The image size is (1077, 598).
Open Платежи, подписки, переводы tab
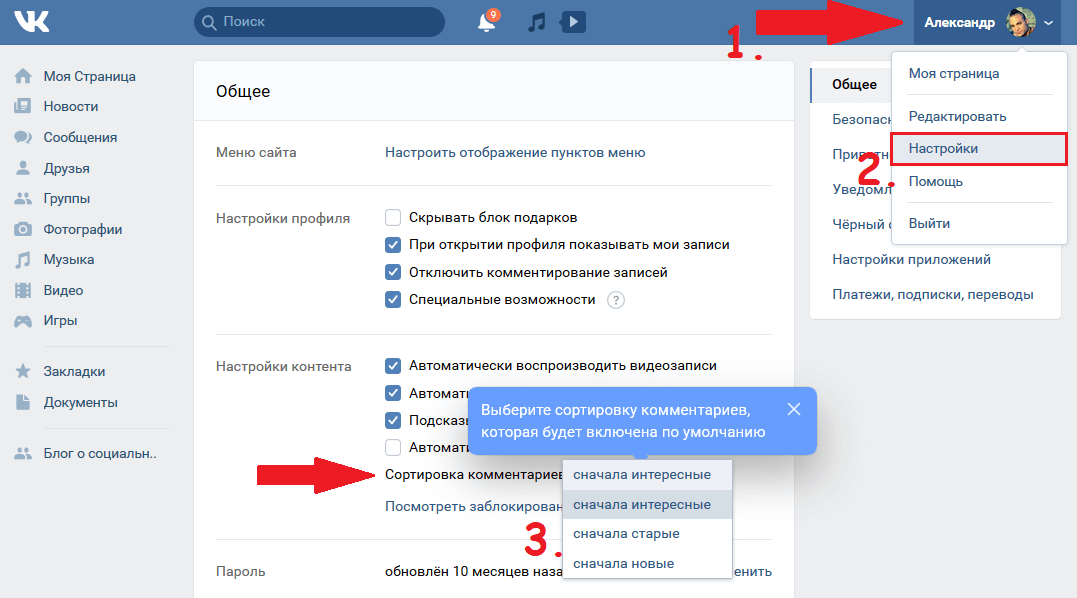[x=933, y=295]
